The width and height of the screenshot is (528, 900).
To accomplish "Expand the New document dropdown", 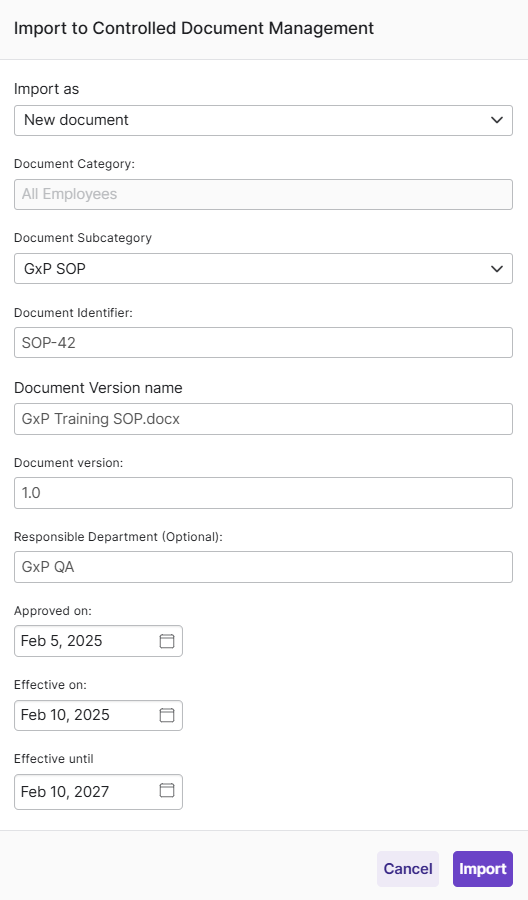I will pyautogui.click(x=263, y=121).
